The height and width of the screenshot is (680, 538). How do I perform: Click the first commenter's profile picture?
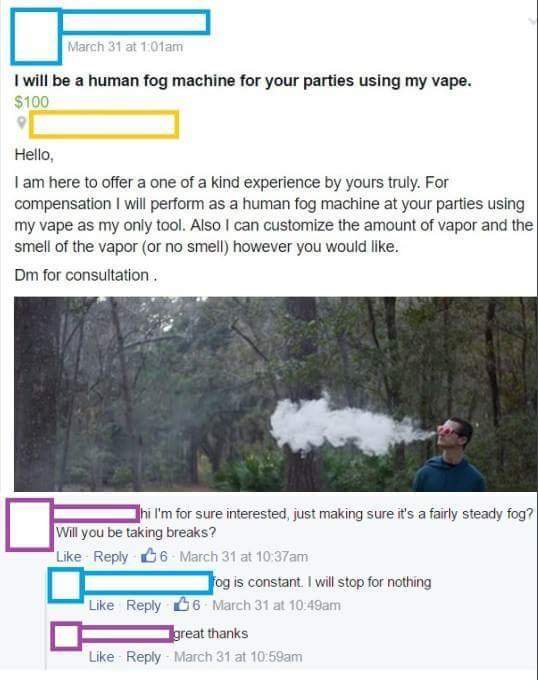pos(29,525)
